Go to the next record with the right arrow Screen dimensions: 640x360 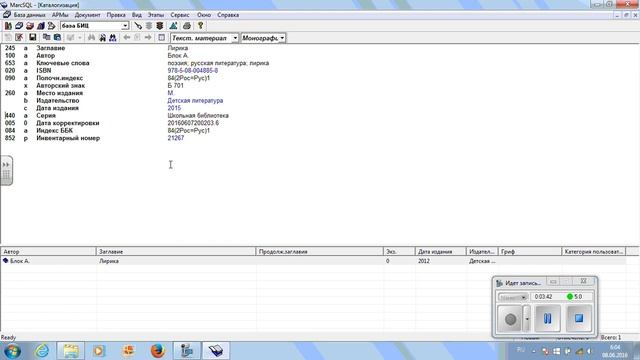pyautogui.click(x=148, y=38)
